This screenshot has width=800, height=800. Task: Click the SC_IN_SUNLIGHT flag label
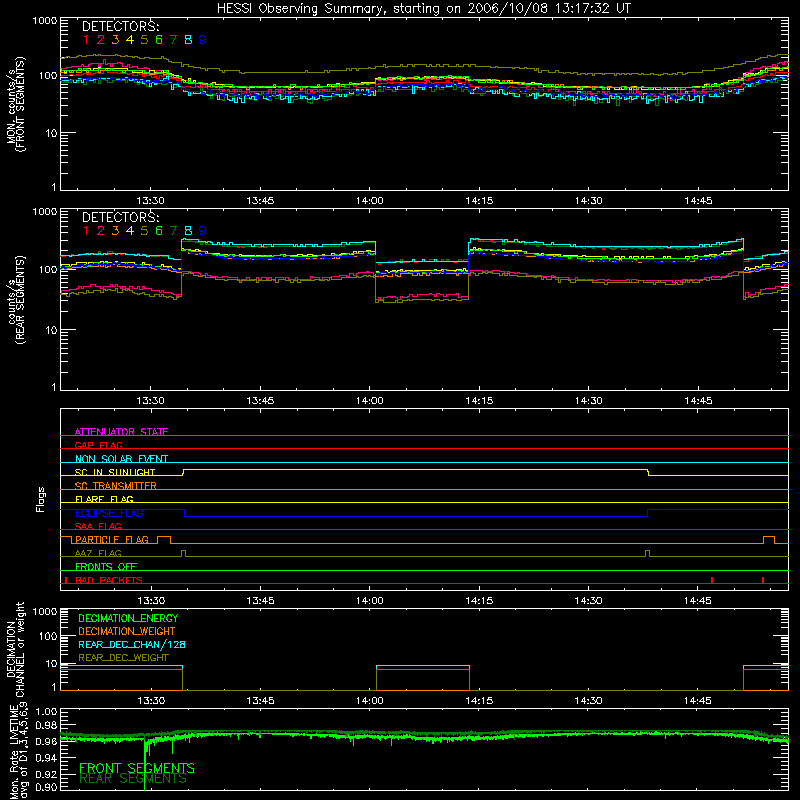point(115,472)
